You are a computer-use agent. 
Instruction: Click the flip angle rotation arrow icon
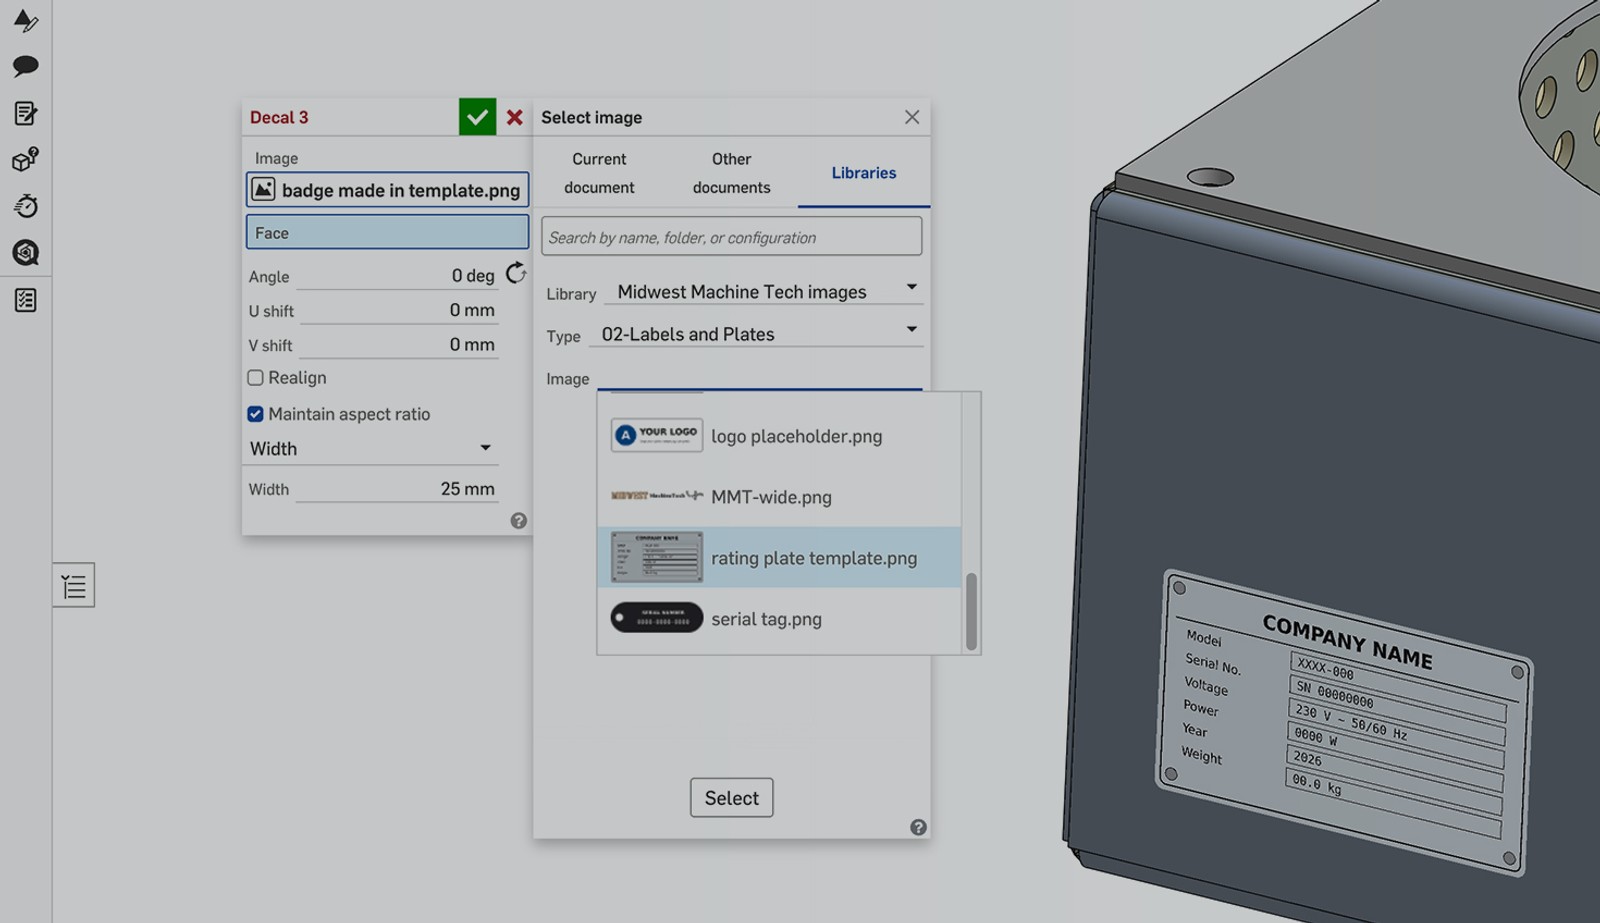pos(516,273)
